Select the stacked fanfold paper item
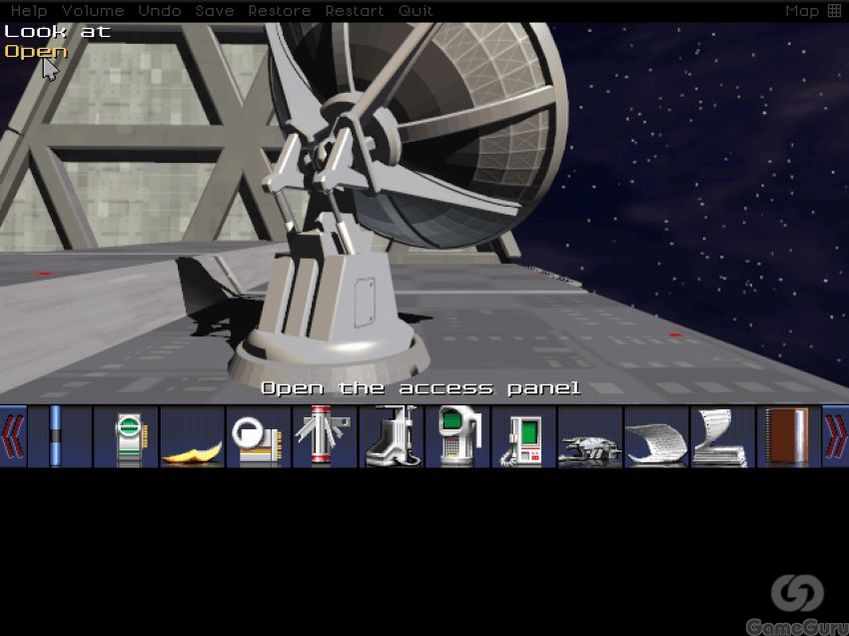849x636 pixels. coord(721,437)
